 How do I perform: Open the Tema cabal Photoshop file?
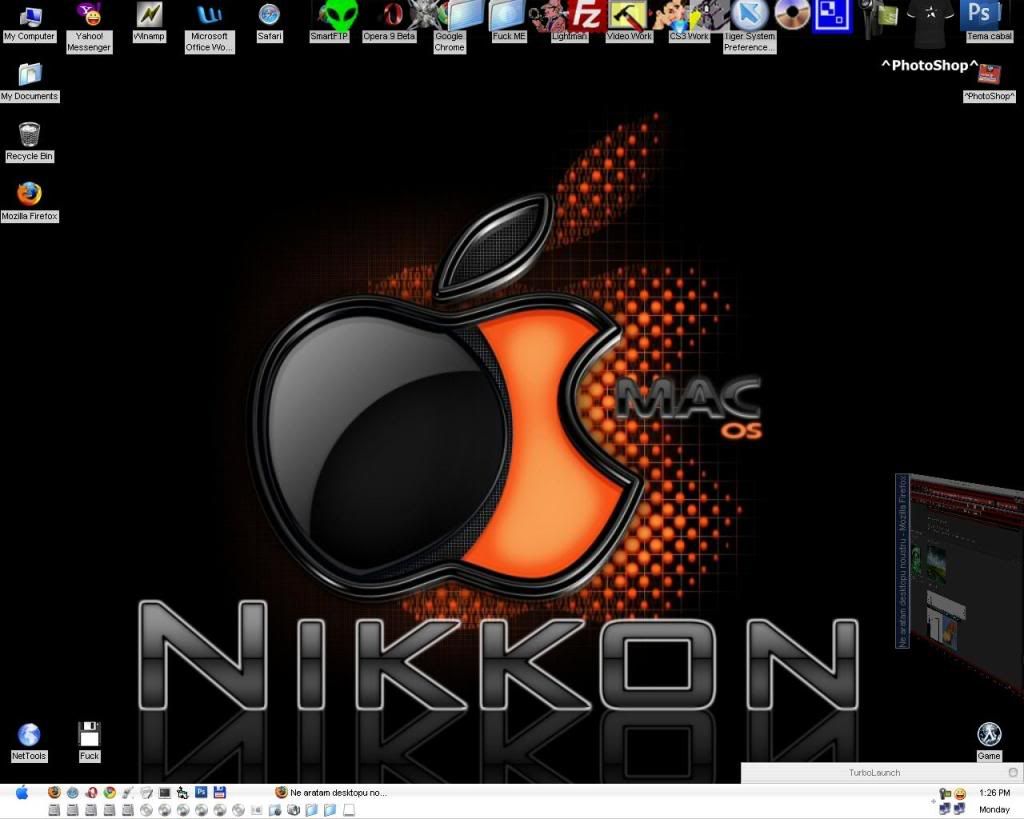tap(989, 23)
